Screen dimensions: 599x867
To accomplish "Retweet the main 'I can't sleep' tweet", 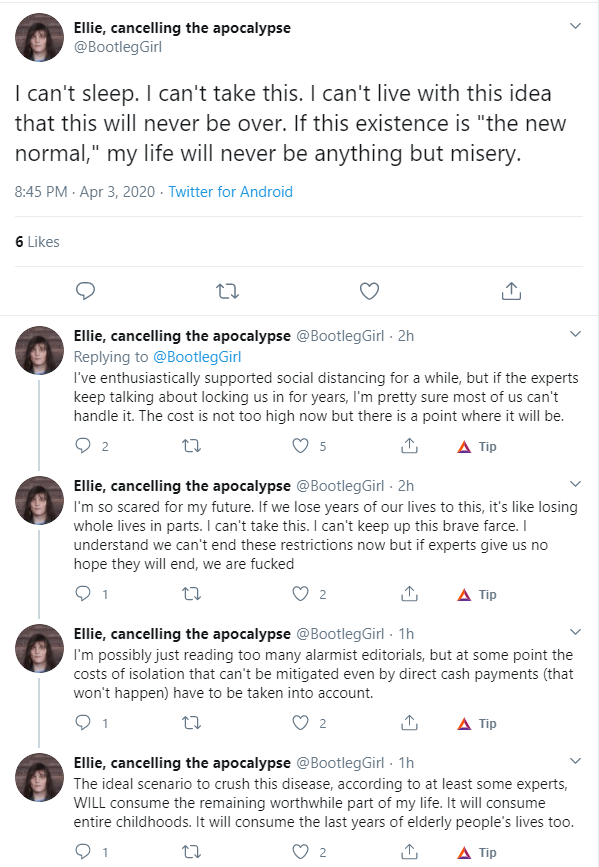I will (227, 291).
